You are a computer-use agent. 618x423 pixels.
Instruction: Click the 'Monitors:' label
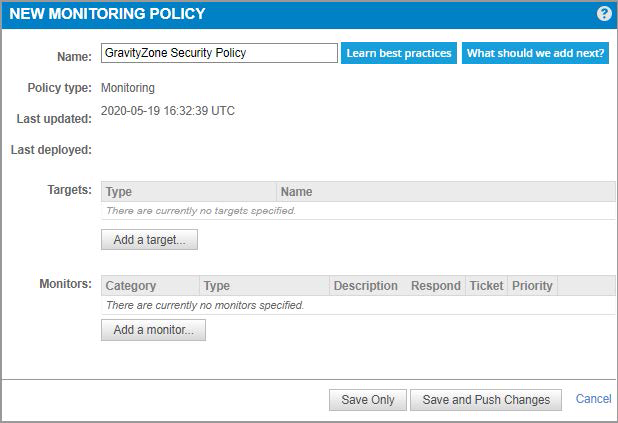coord(65,283)
